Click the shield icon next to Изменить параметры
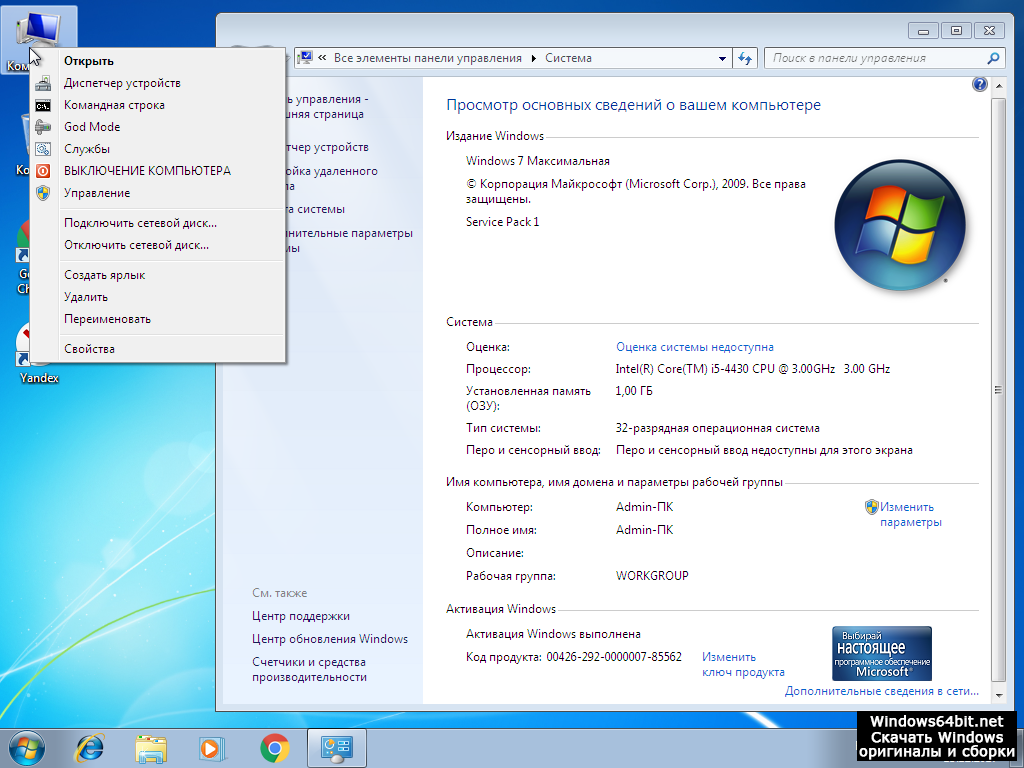 point(871,507)
